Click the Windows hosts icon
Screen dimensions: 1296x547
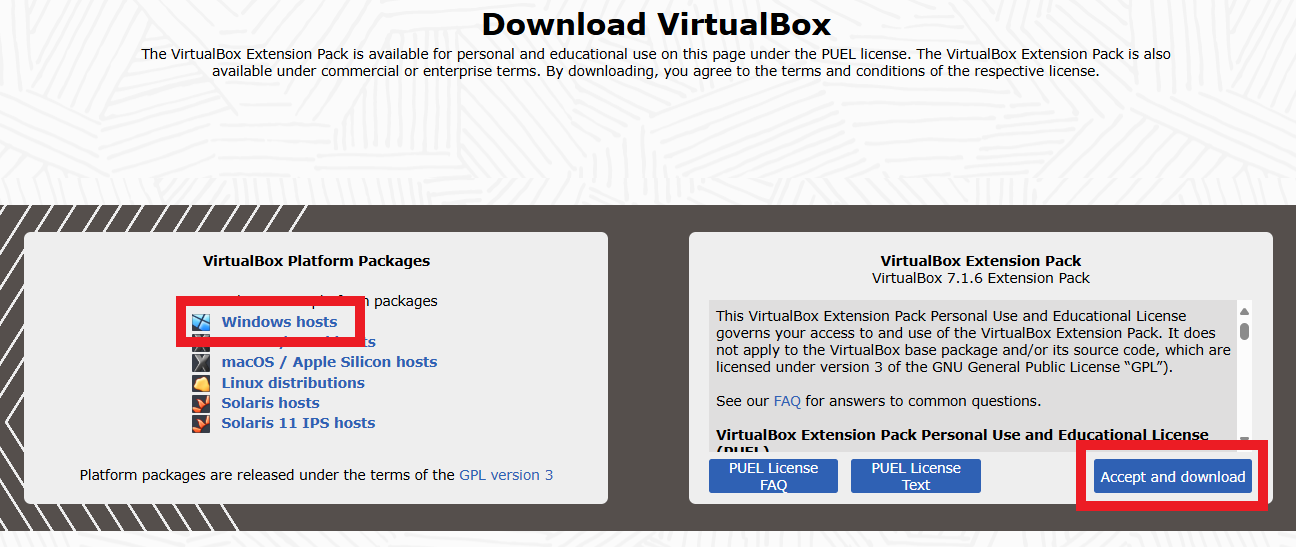pos(202,322)
